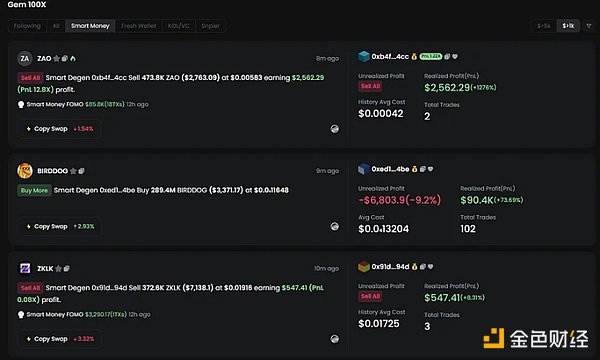Viewport: 600px width, 360px height.
Task: Copy wallet address 0xb4f...4cc
Action: (447, 57)
